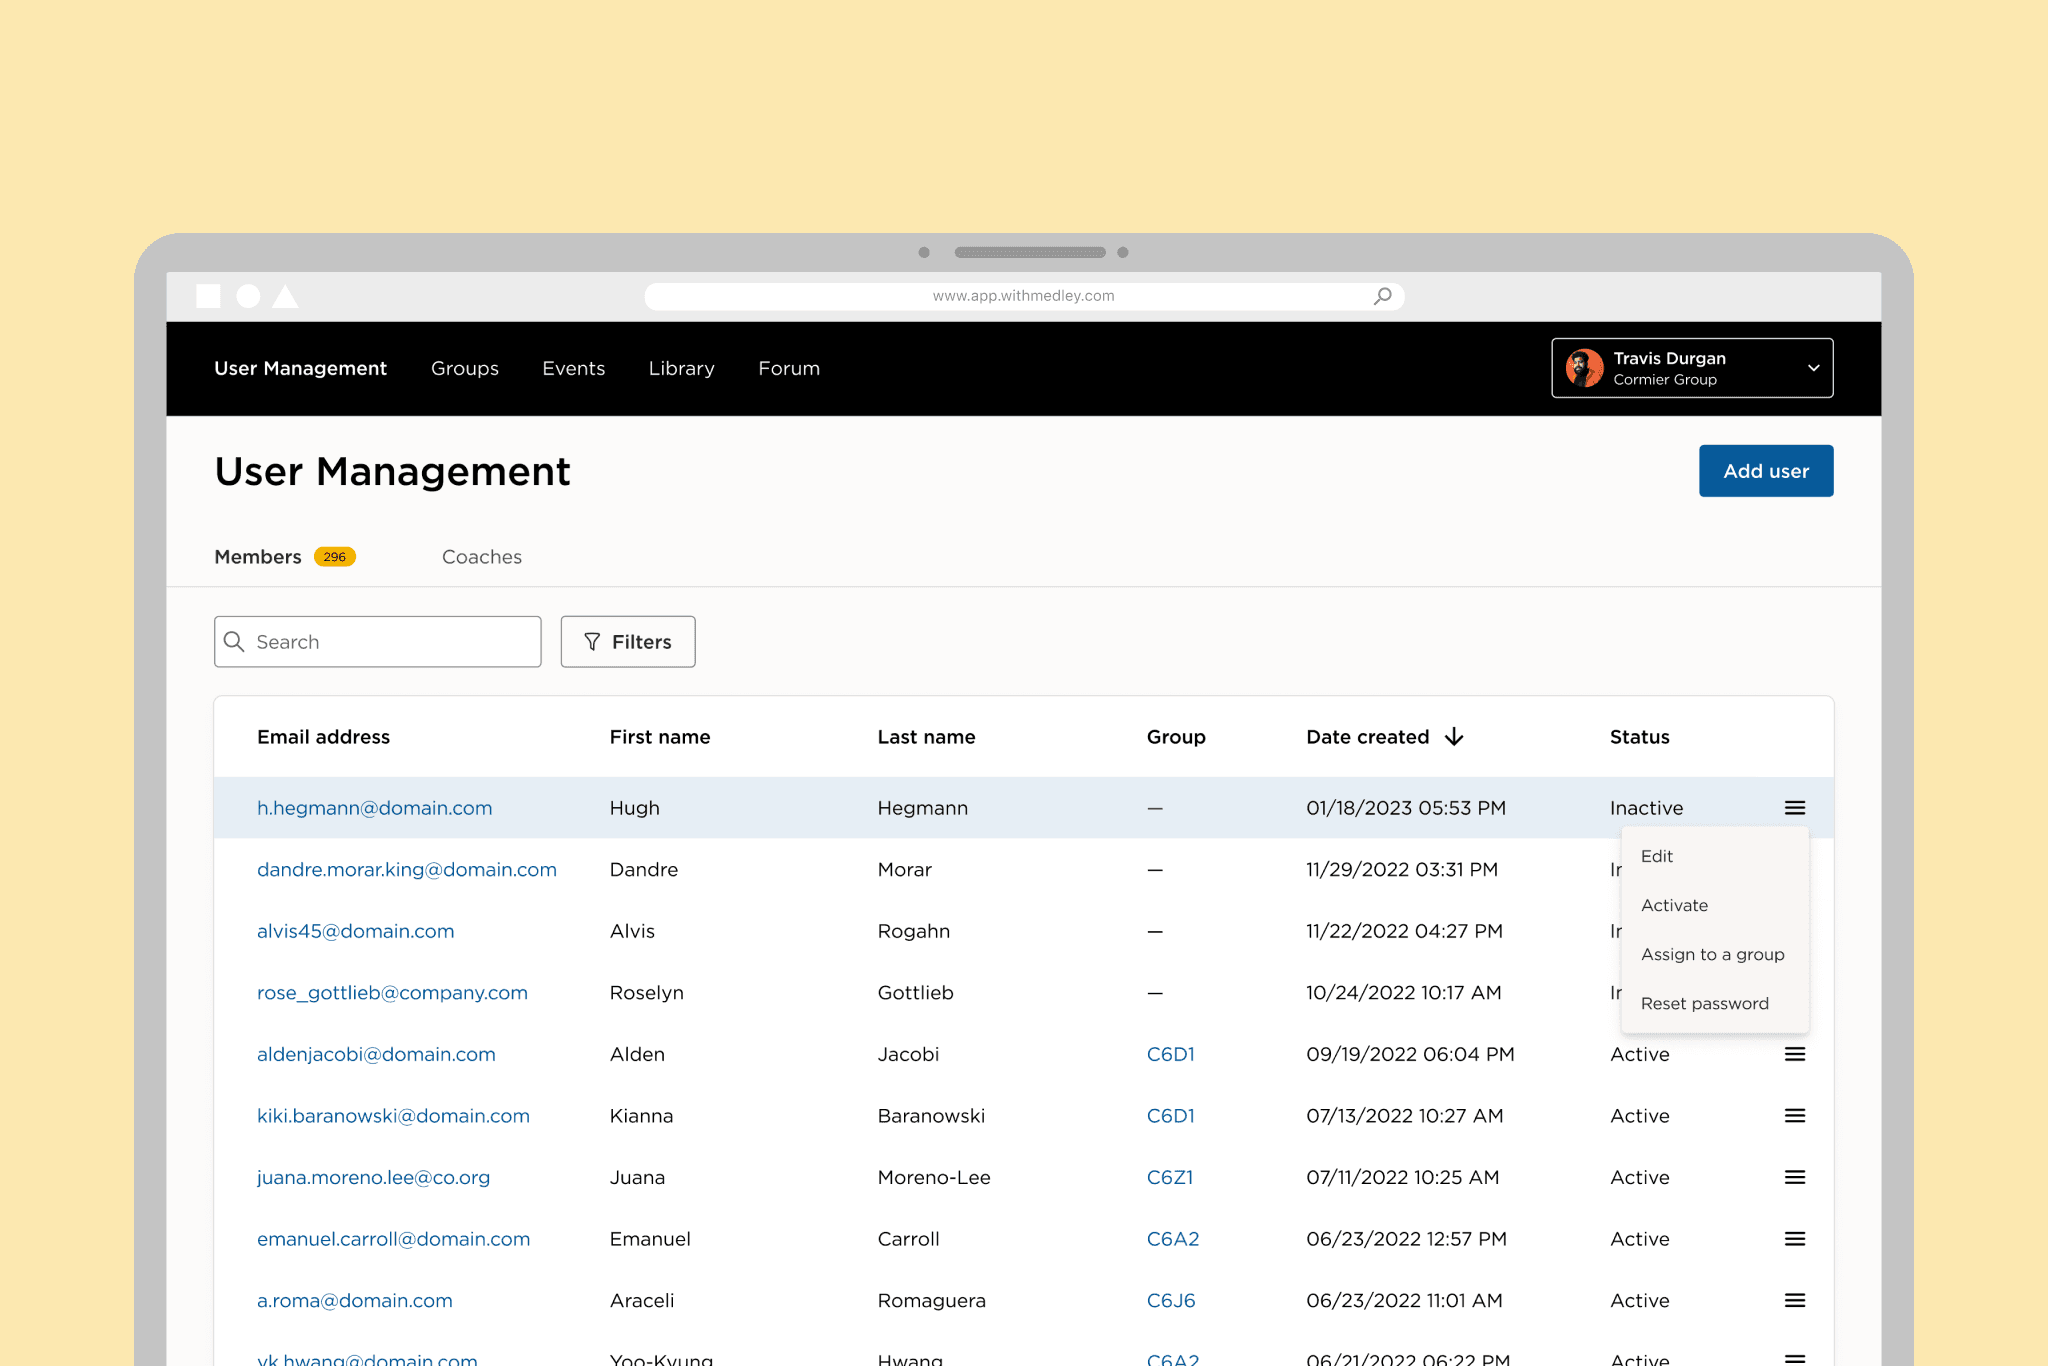Click the hamburger menu icon for Juana Moreno-Lee
The width and height of the screenshot is (2048, 1366).
click(1795, 1177)
